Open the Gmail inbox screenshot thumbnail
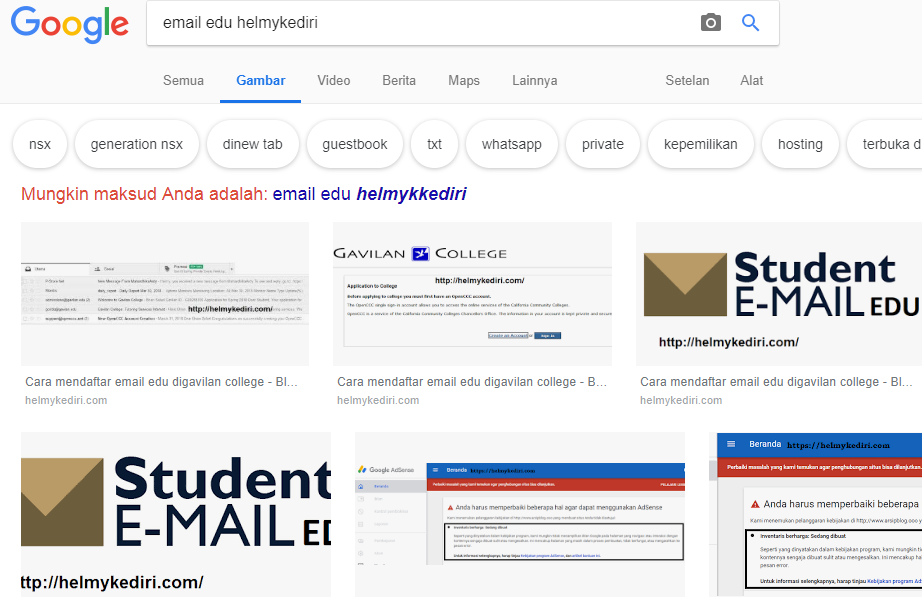 (165, 294)
